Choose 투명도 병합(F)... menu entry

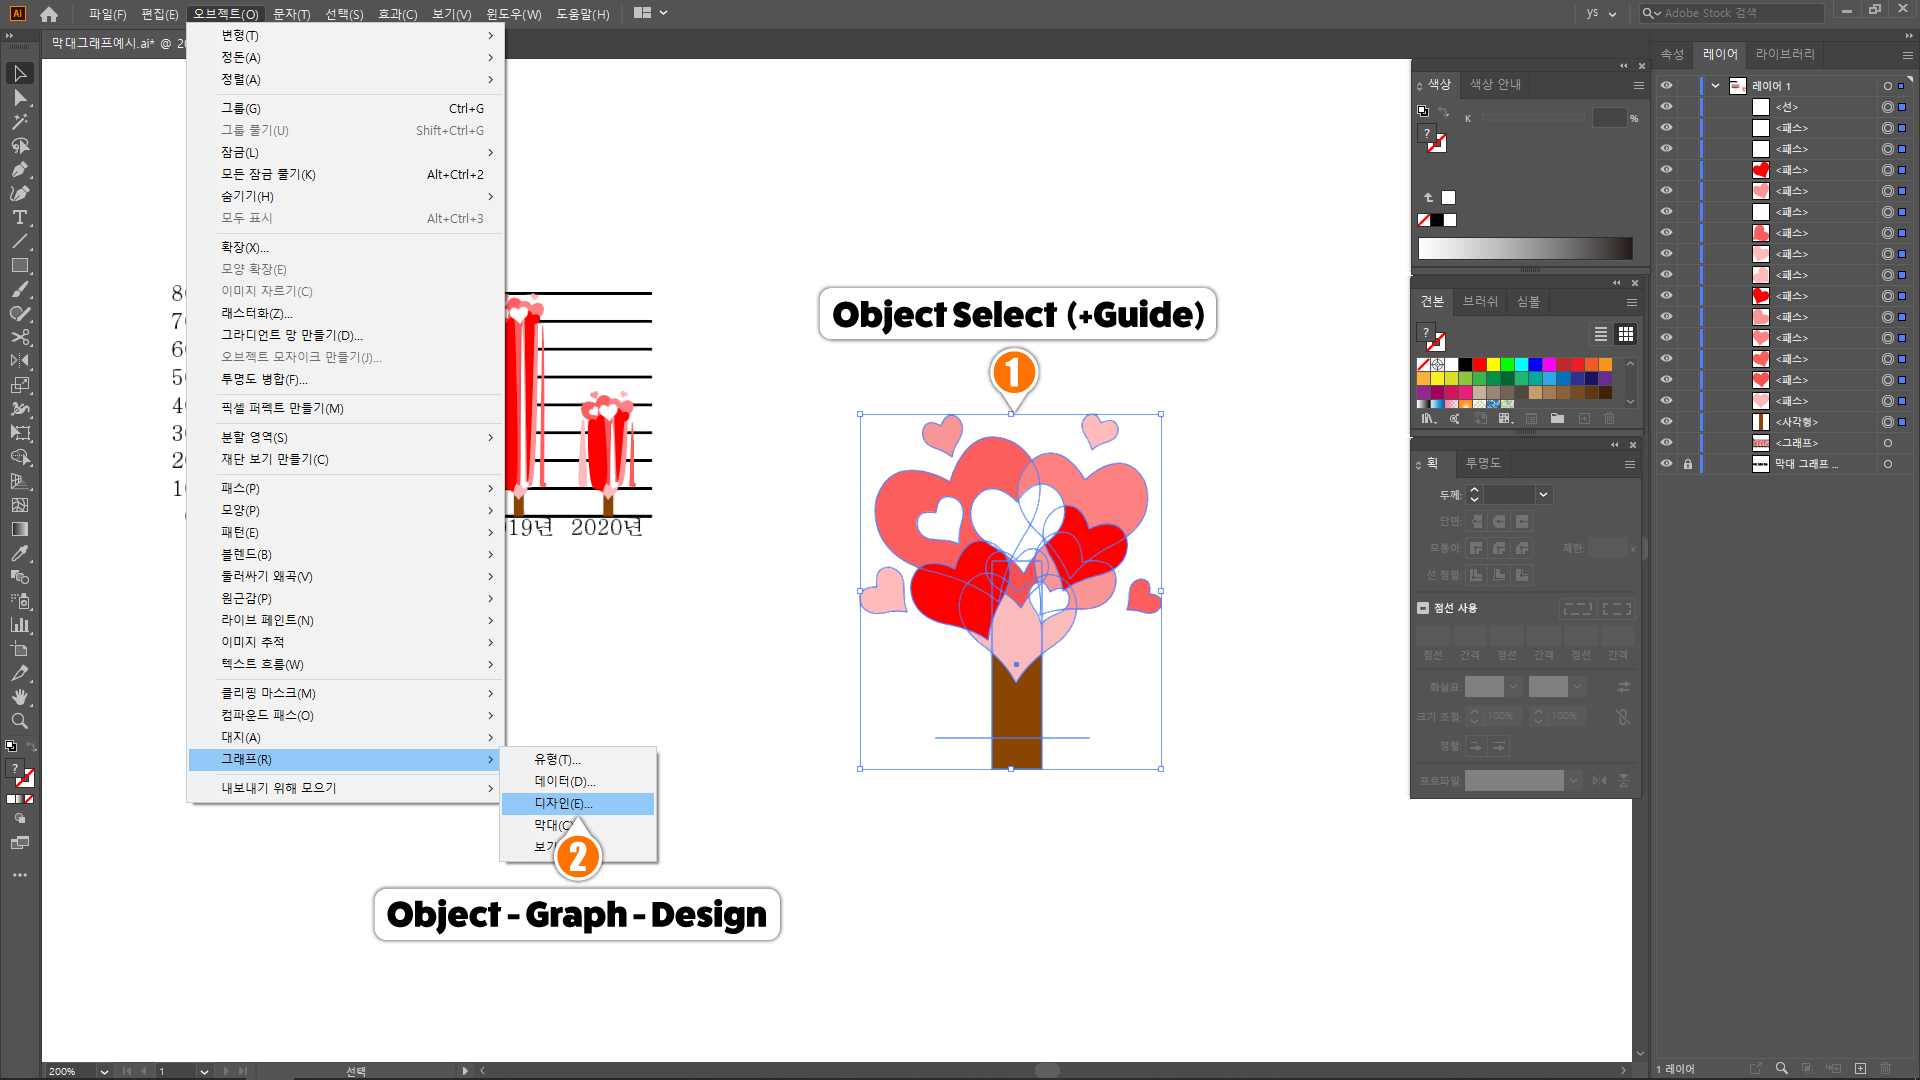(x=264, y=380)
